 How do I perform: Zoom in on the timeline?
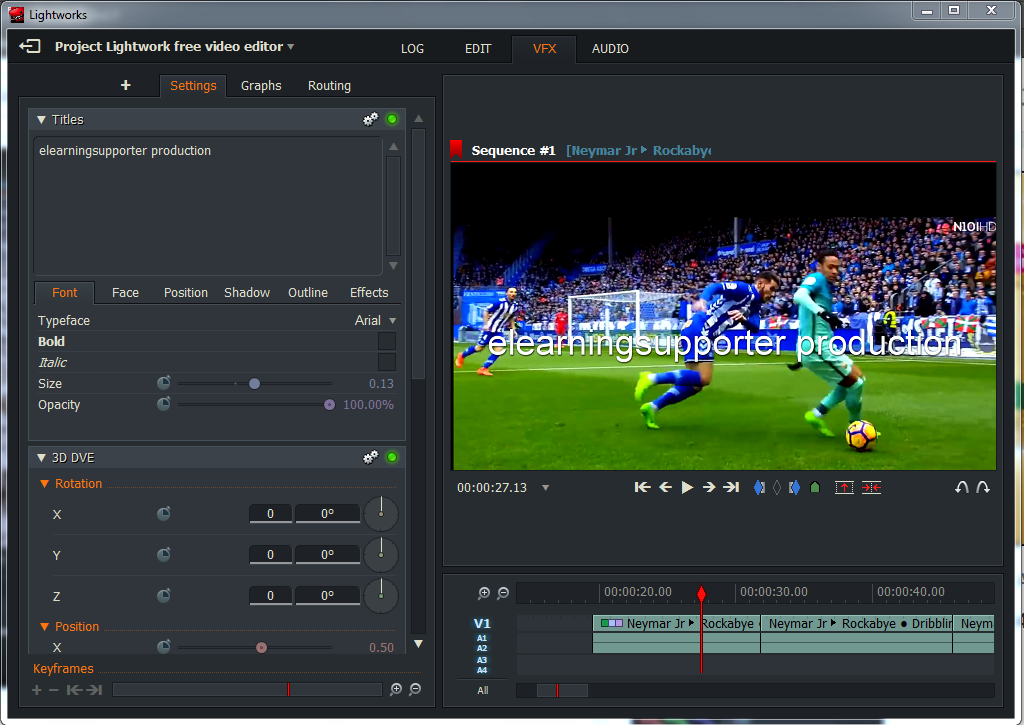pos(484,593)
